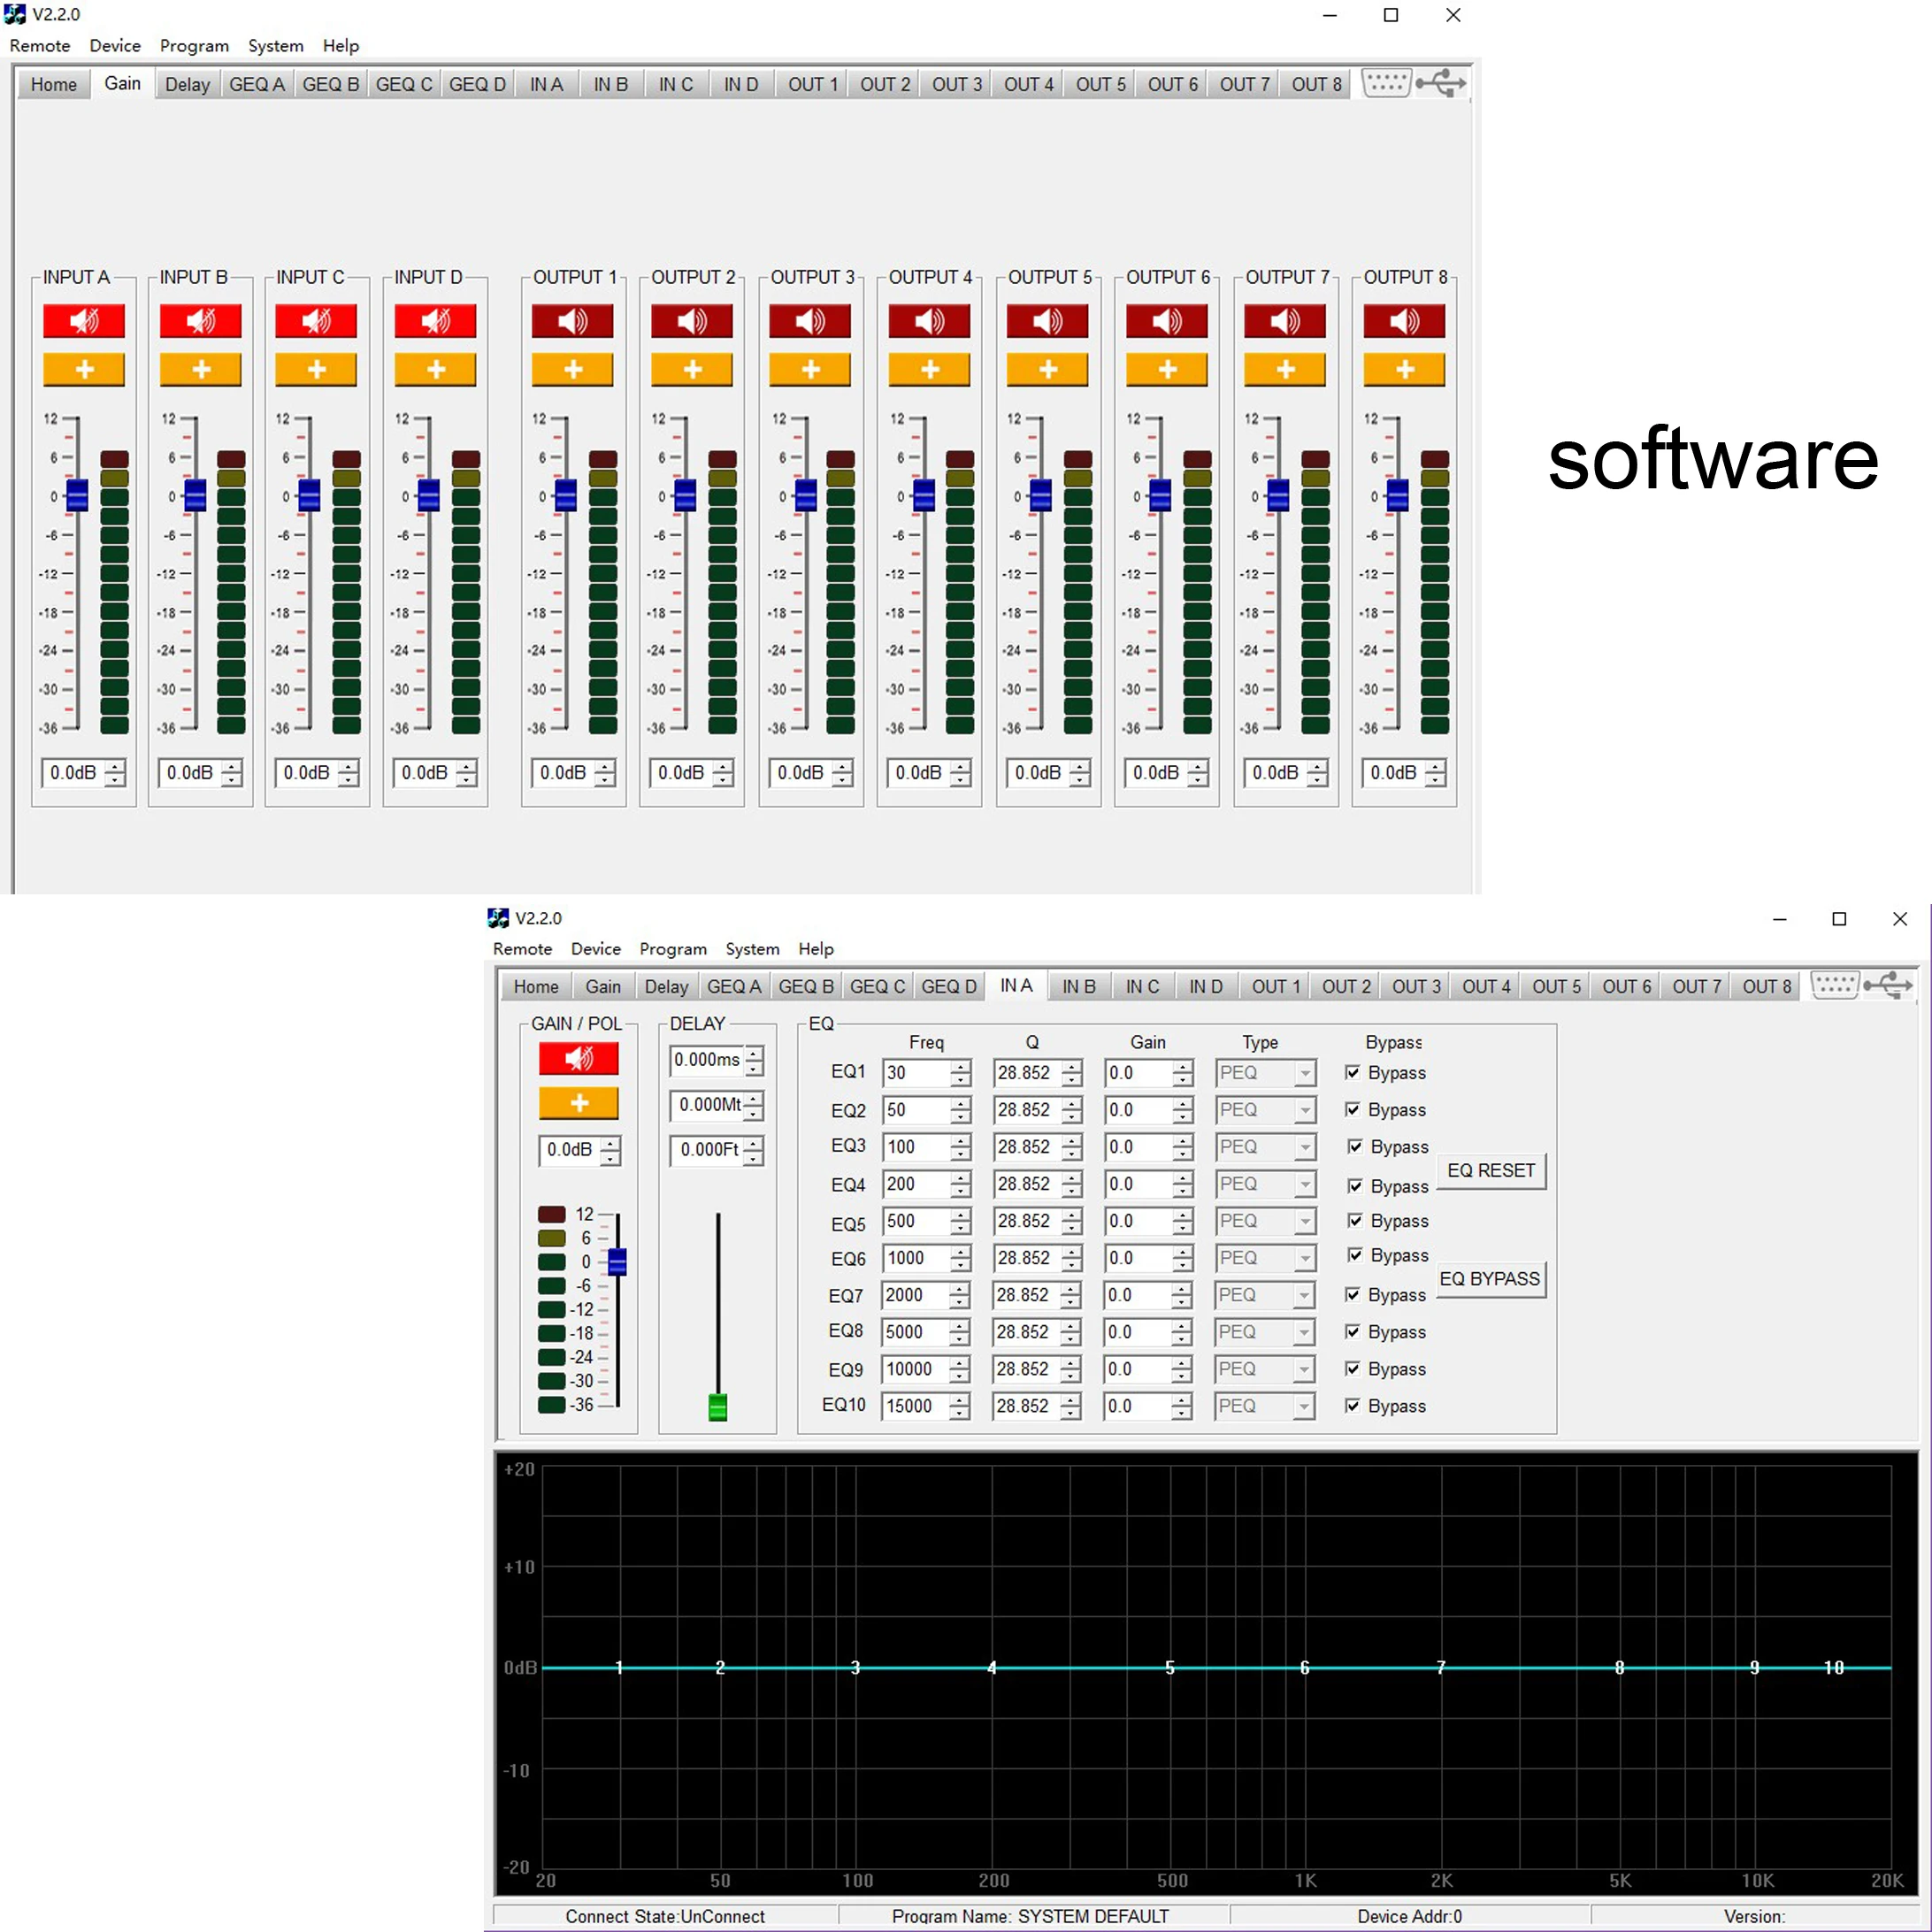Click the serial port connection icon in the top window

coord(1386,83)
